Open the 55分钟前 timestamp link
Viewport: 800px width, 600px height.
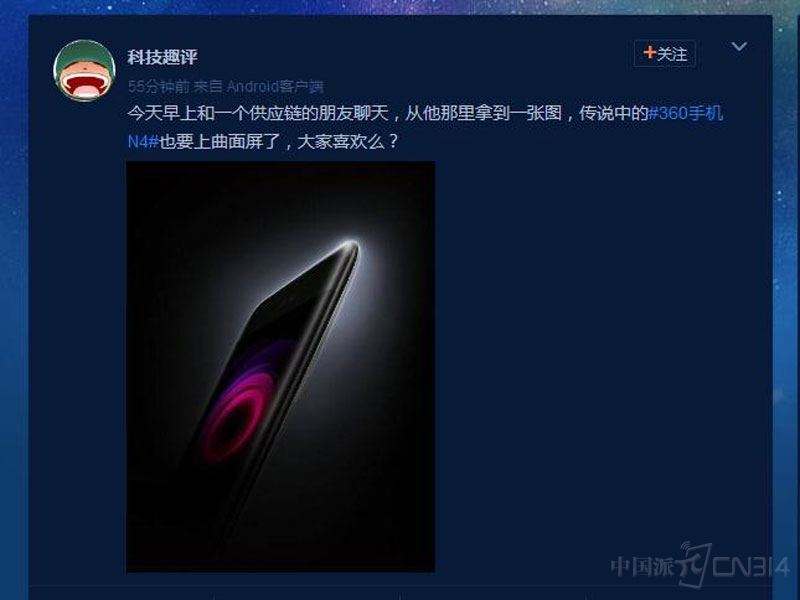click(x=159, y=86)
